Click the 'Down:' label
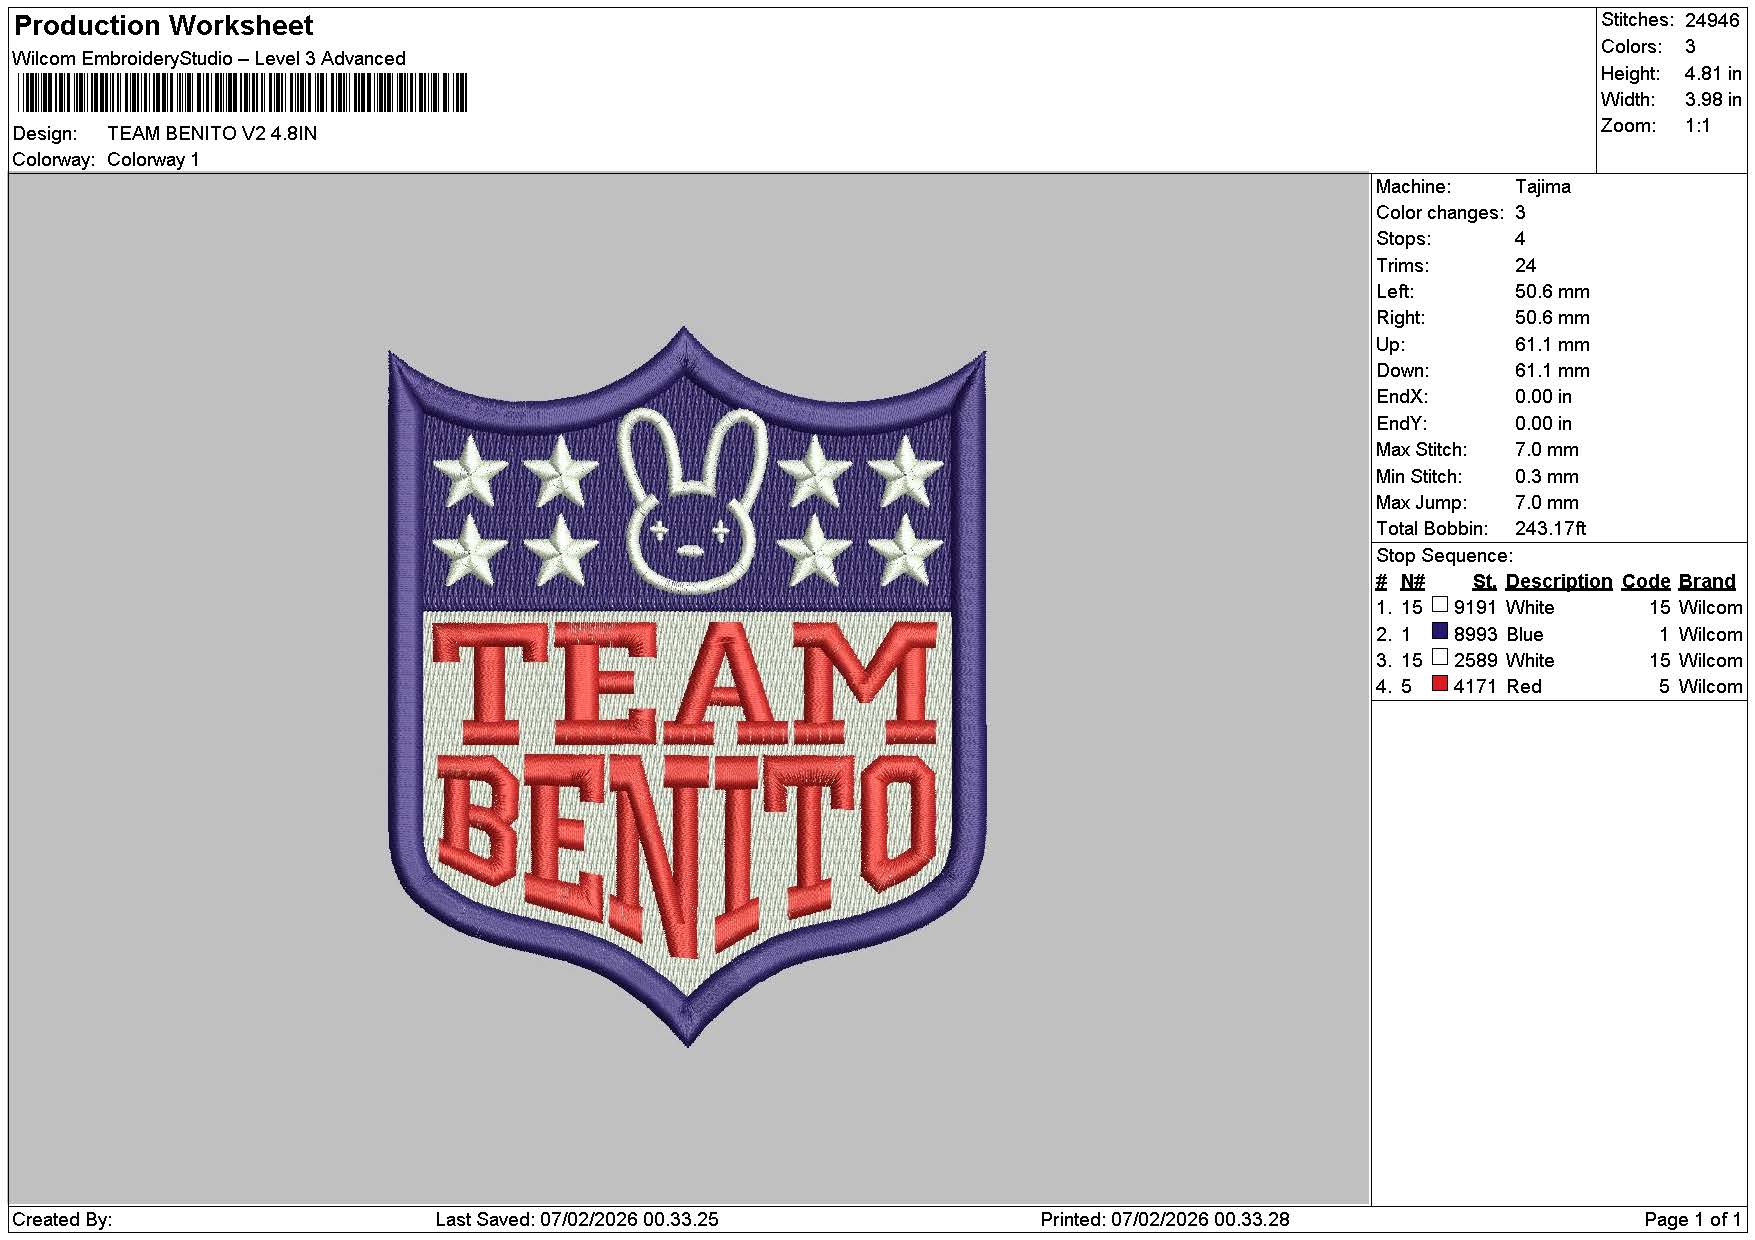 1403,370
